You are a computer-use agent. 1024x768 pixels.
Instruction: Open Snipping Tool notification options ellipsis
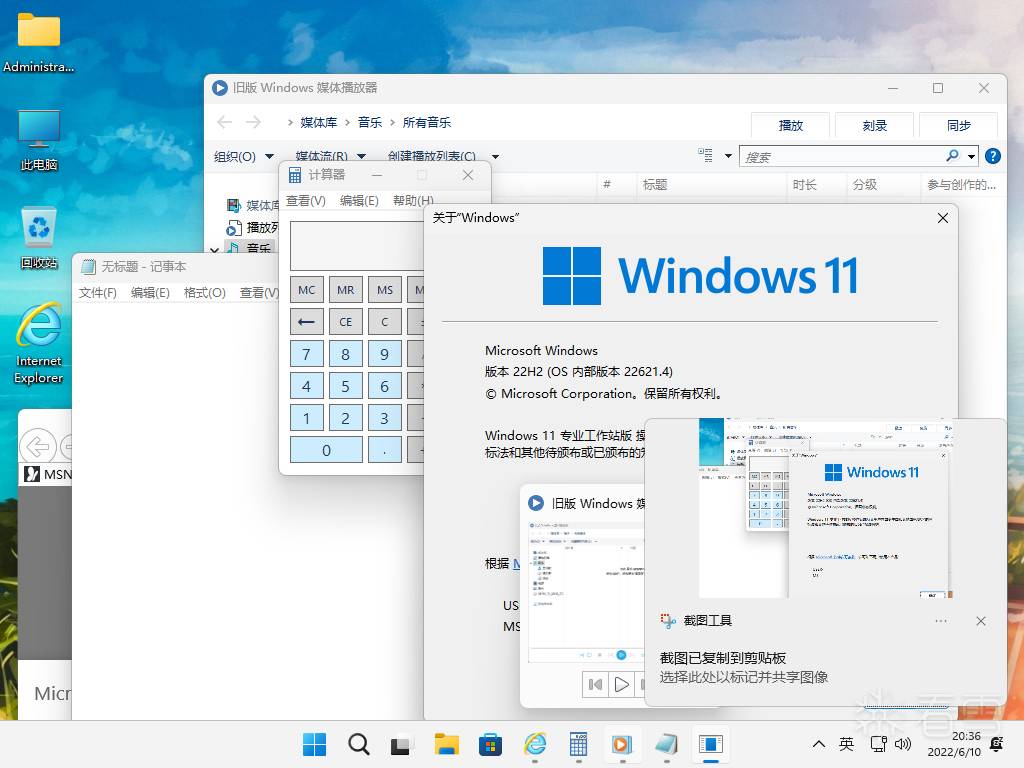(x=940, y=621)
